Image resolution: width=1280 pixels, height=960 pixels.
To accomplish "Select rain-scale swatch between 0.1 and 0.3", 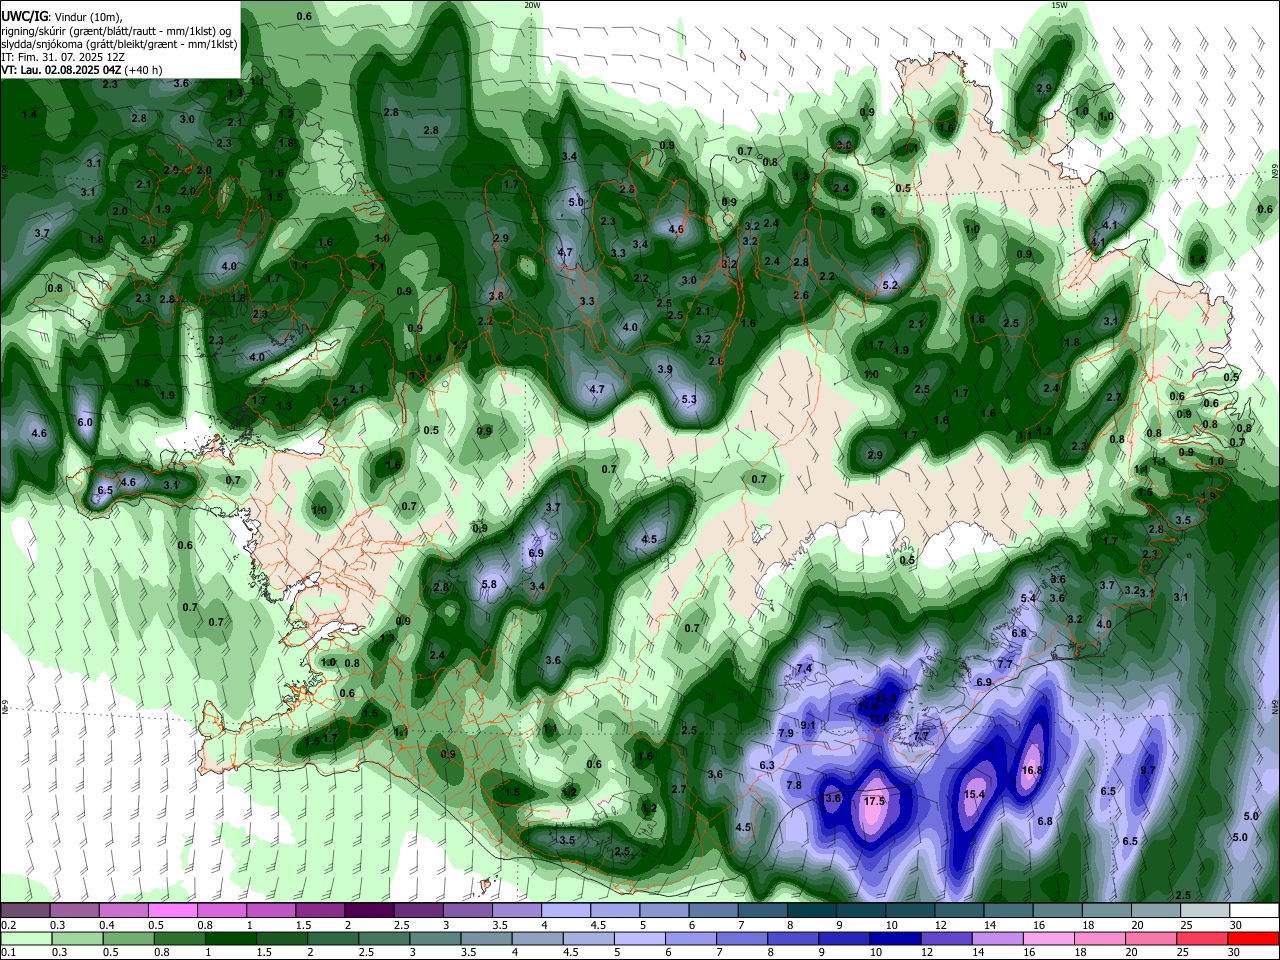I will point(26,939).
